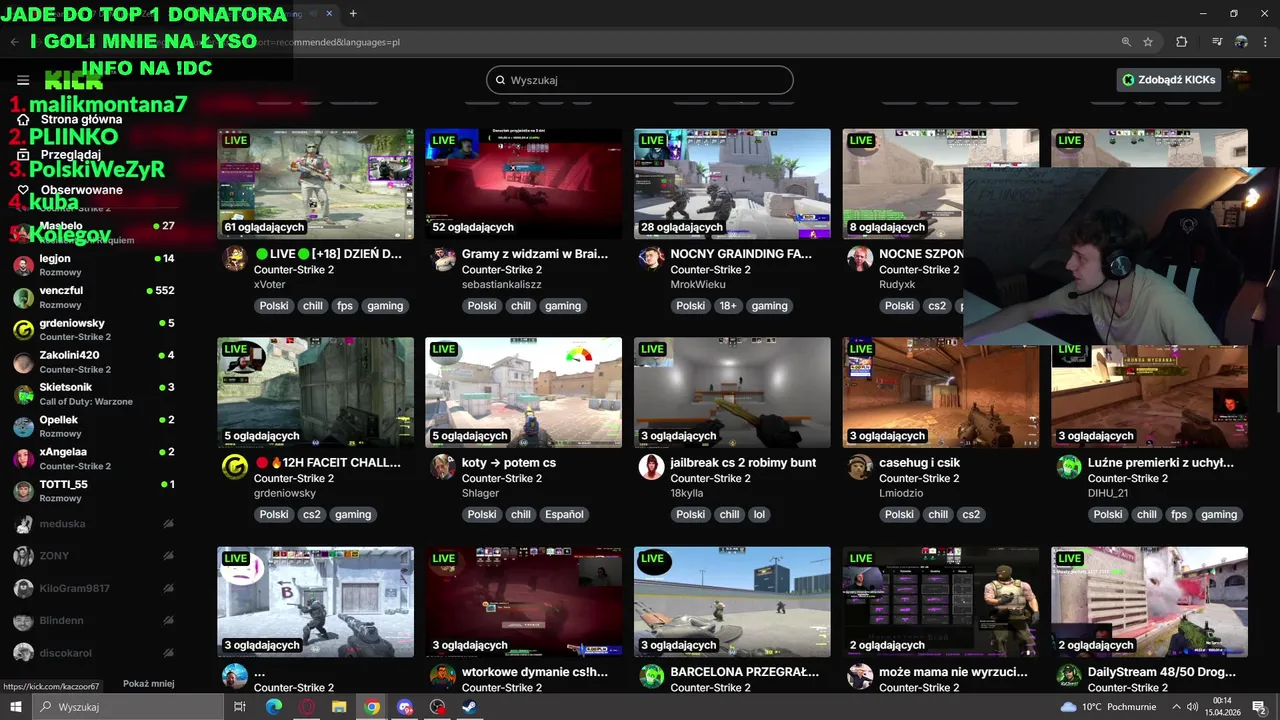1280x720 pixels.
Task: Open Skietsonik channel in sidebar
Action: 94,394
